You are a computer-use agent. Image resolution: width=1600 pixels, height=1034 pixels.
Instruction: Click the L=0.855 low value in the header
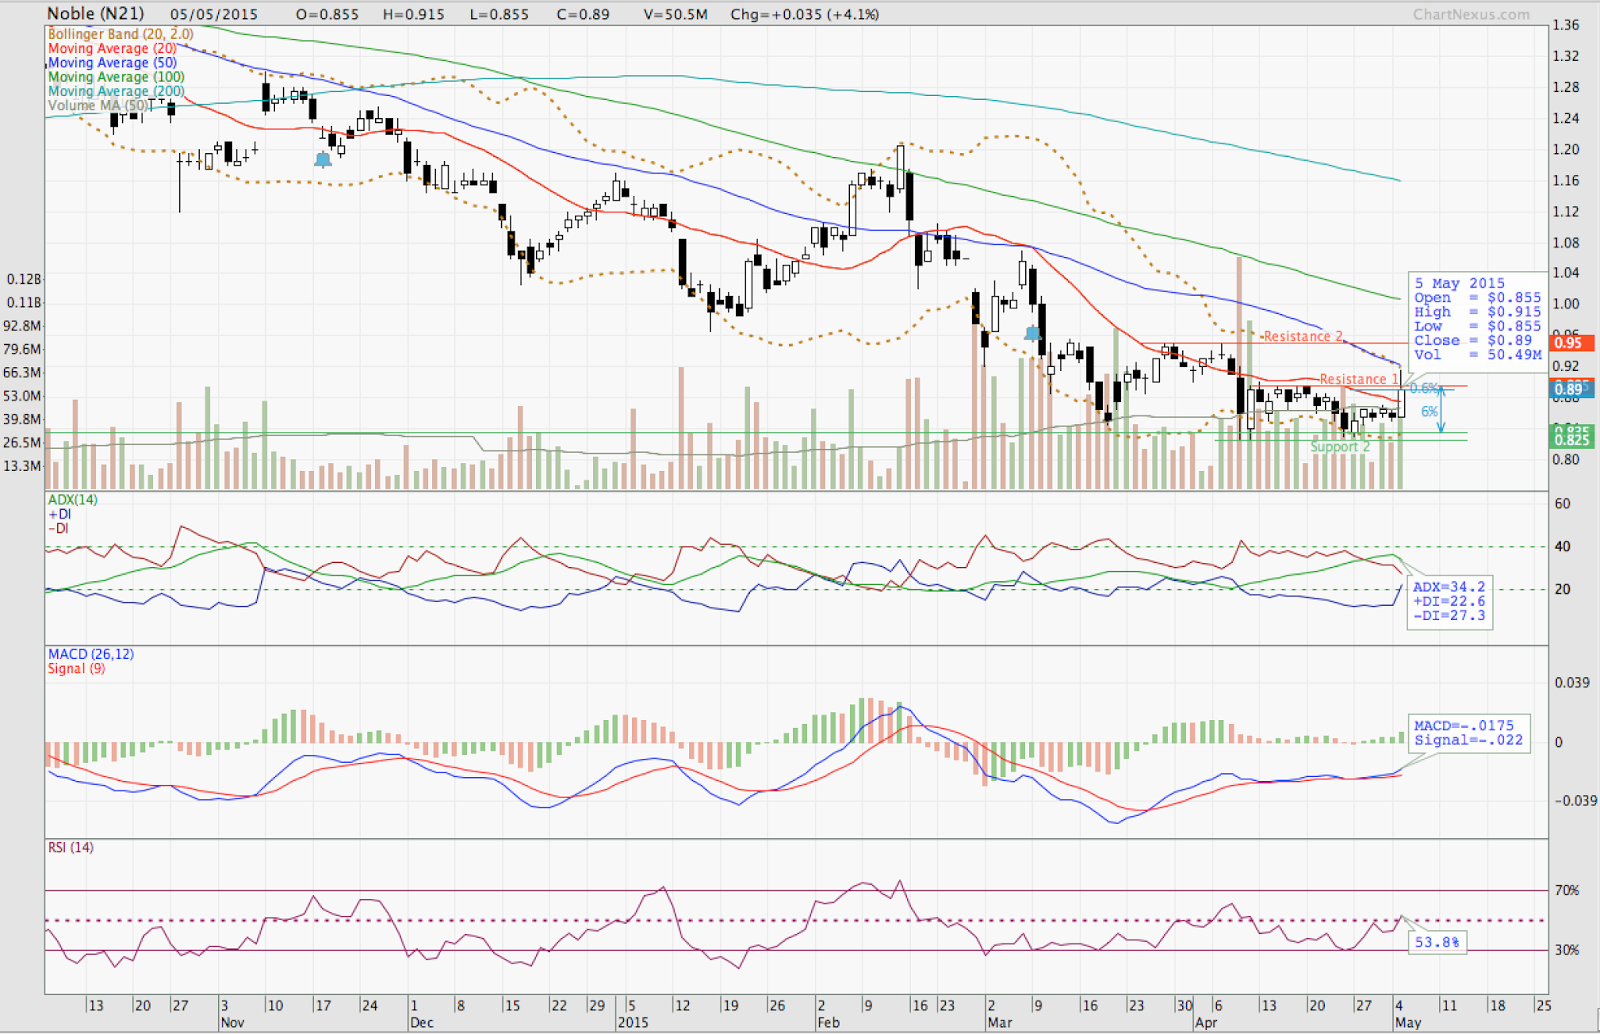(498, 14)
